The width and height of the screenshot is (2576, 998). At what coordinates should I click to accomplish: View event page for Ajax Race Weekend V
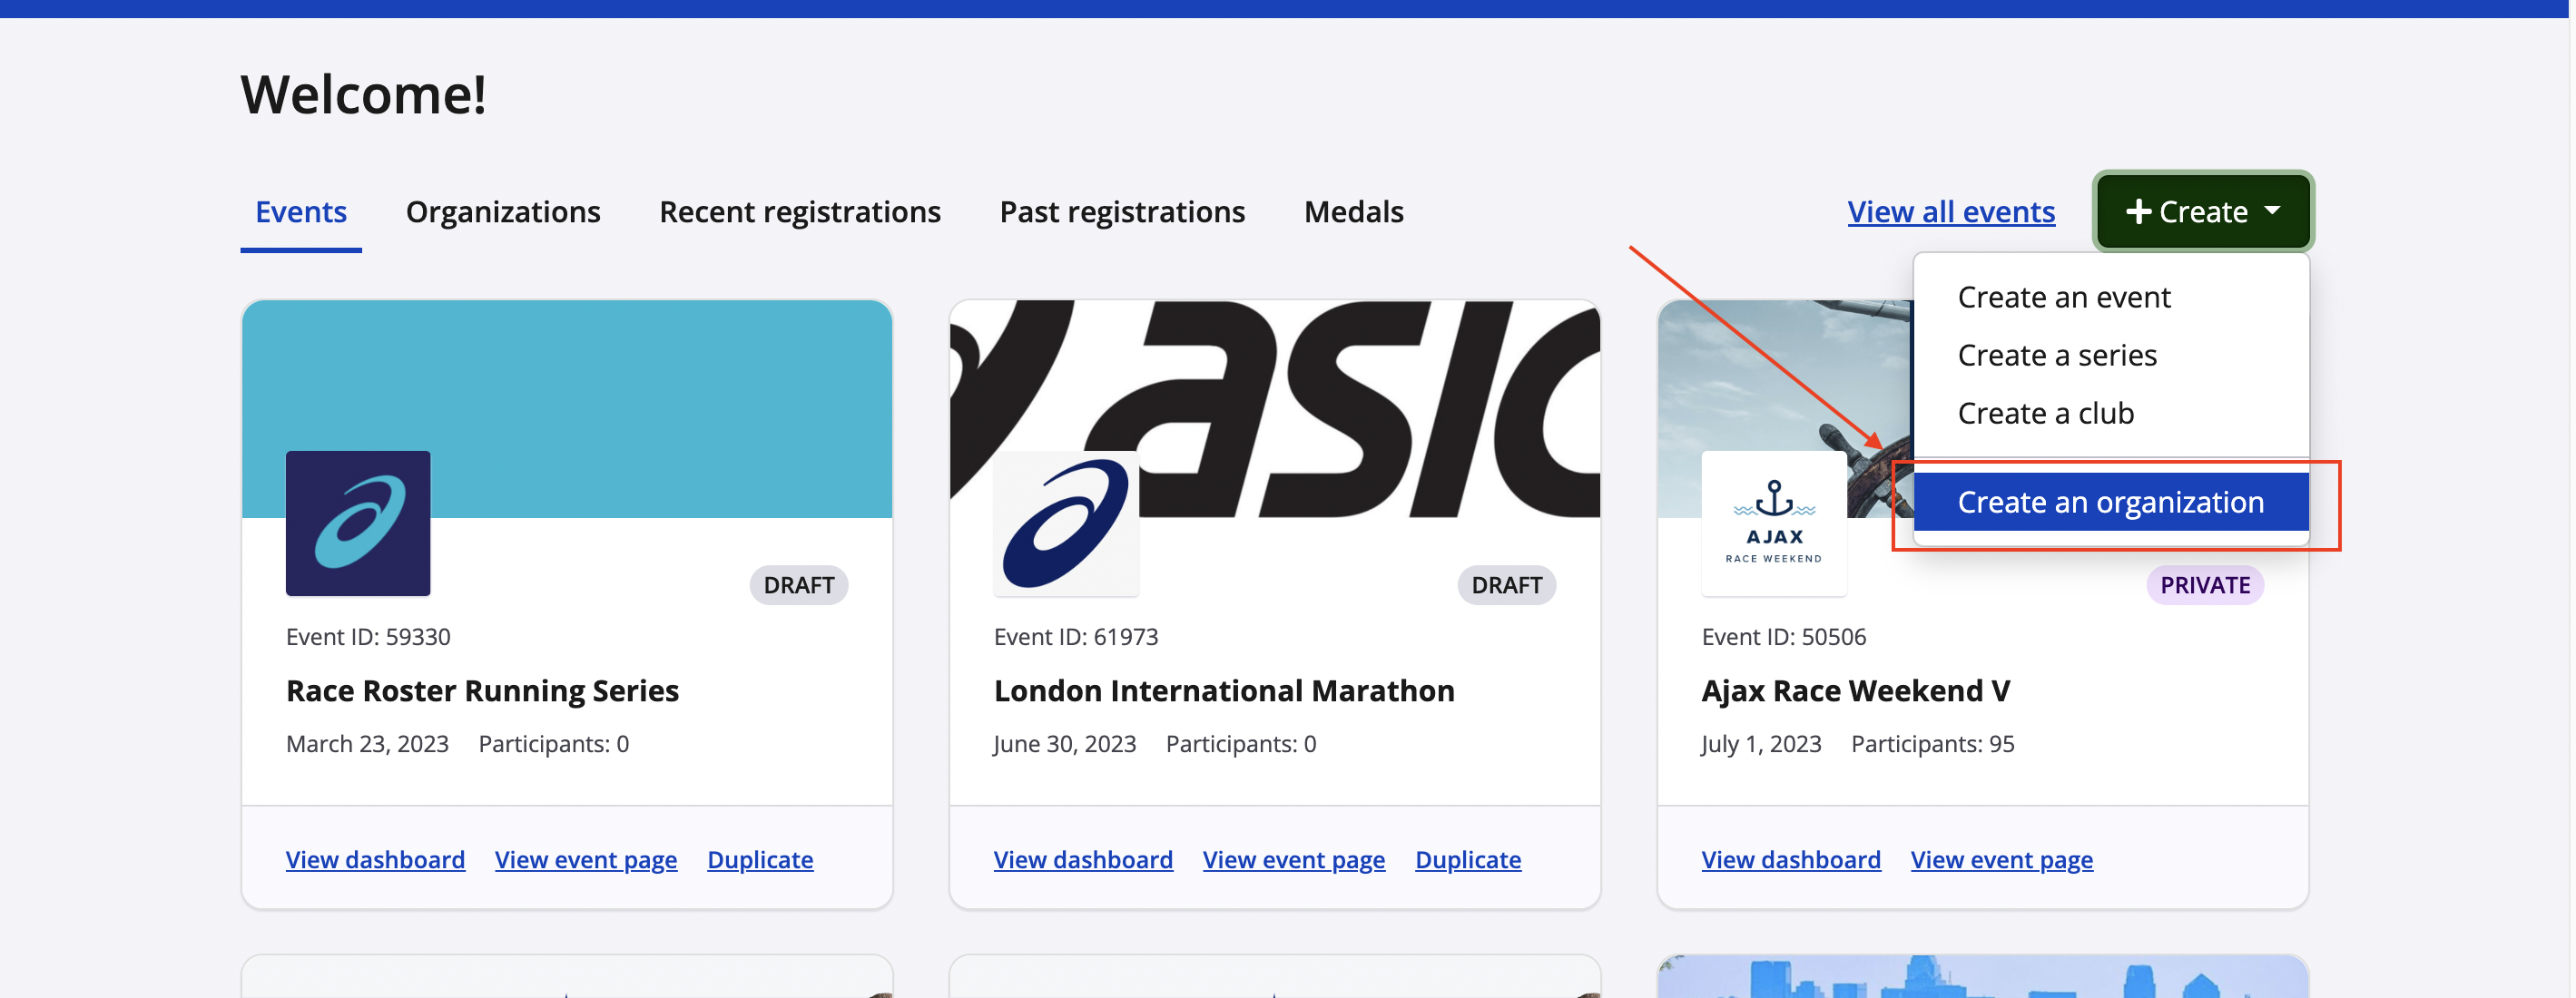(2001, 860)
